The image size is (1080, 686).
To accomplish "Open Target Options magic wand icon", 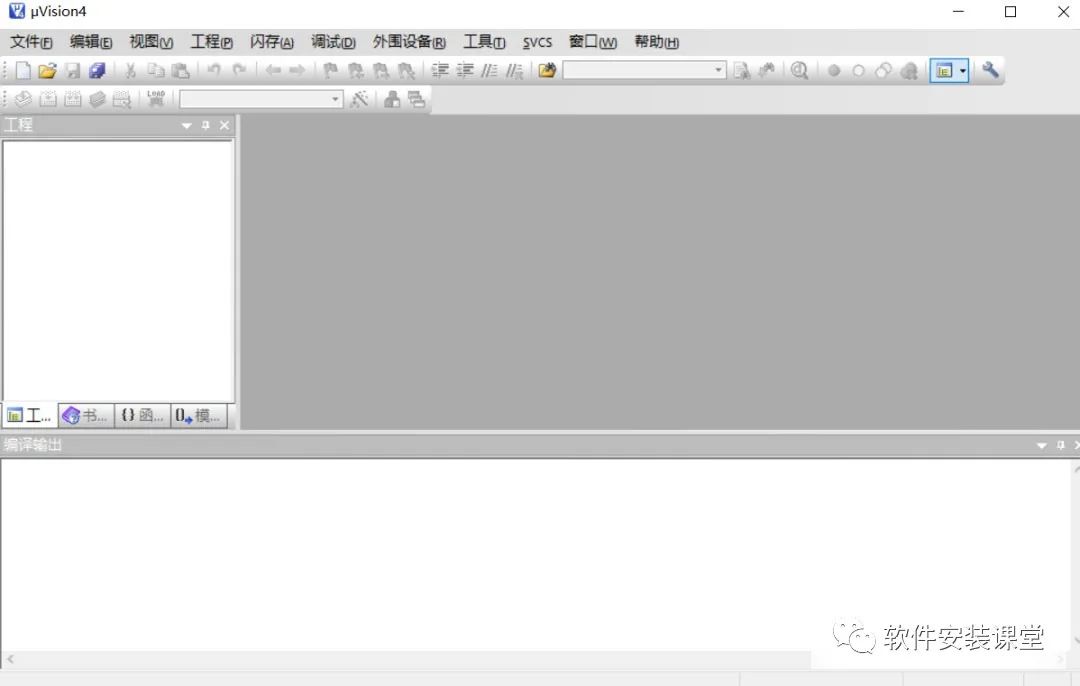I will pyautogui.click(x=359, y=99).
